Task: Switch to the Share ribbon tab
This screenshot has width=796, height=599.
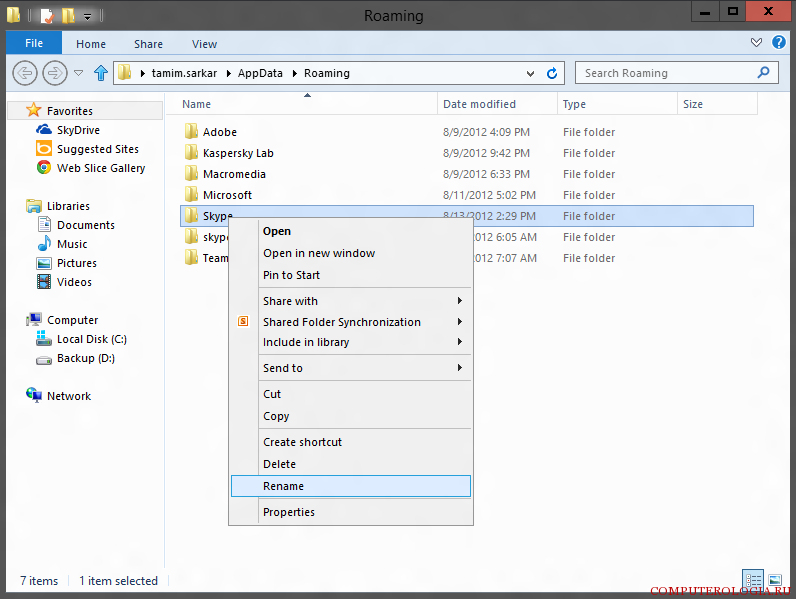Action: [x=148, y=44]
